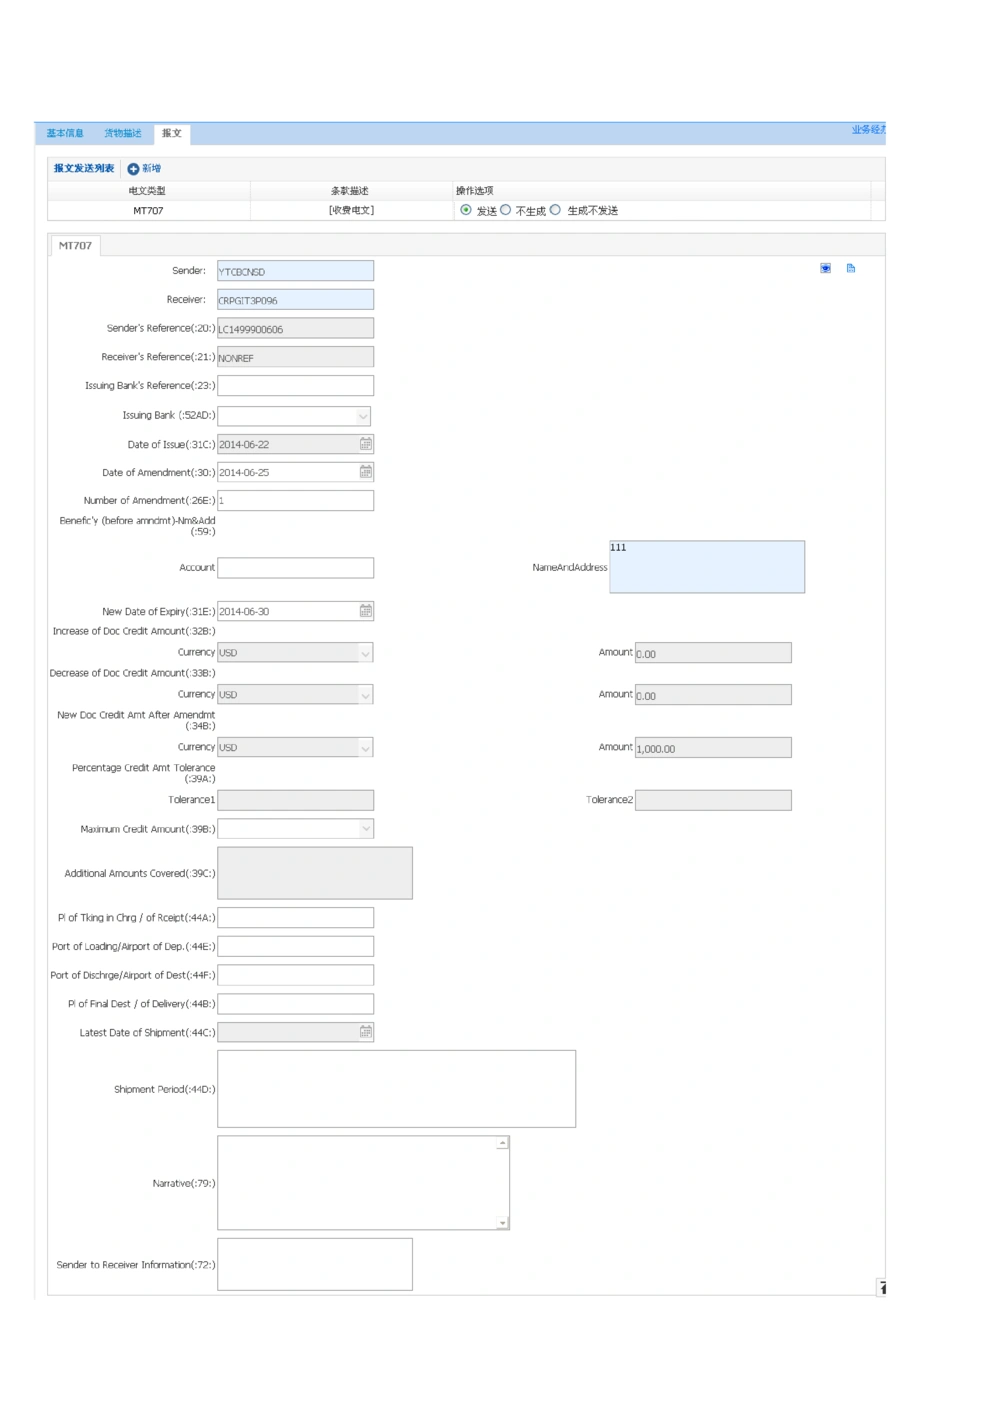
Task: Click the [收费电文] description link
Action: coord(351,210)
